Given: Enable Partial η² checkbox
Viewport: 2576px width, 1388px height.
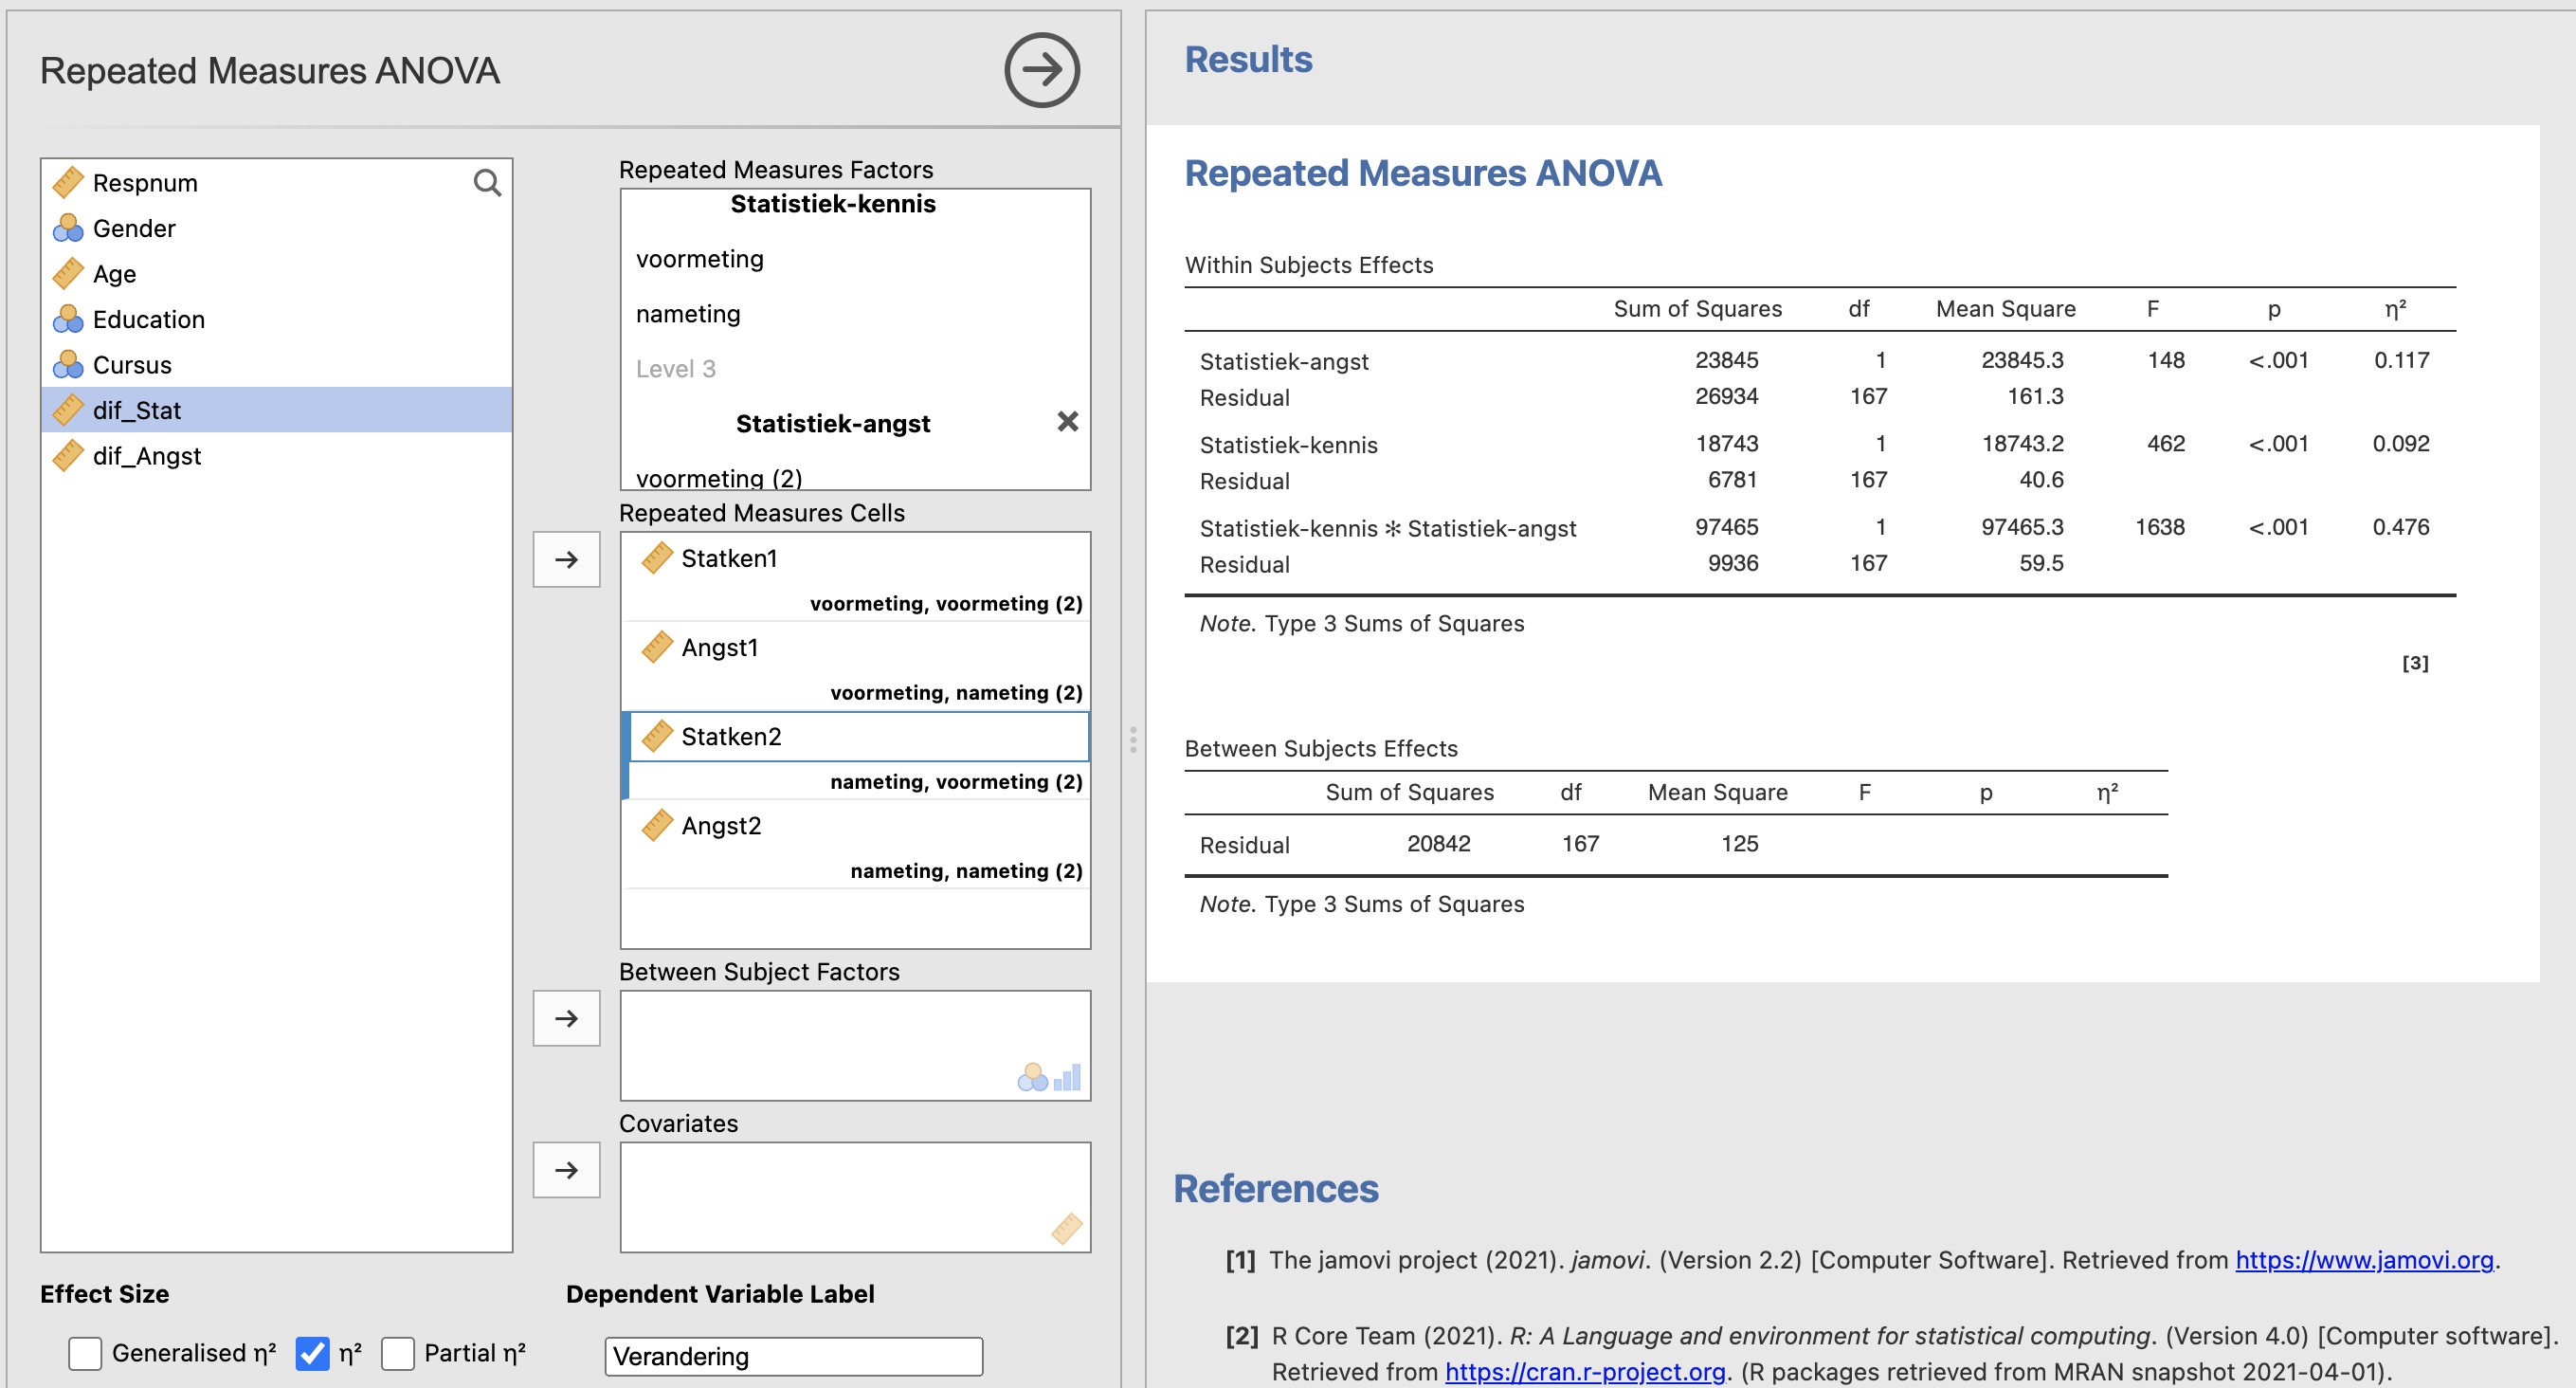Looking at the screenshot, I should tap(398, 1353).
